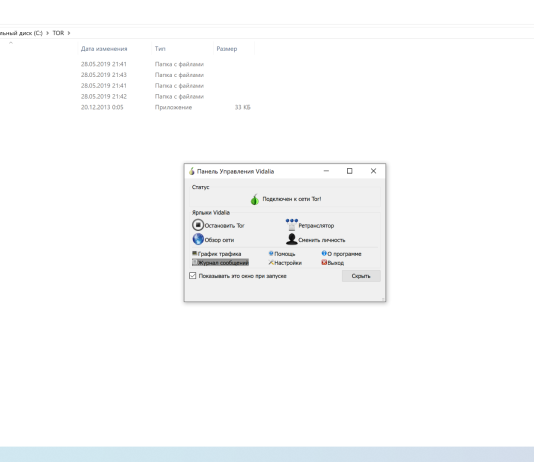The height and width of the screenshot is (462, 534).
Task: Select 'Сменить личность' link
Action: 321,240
